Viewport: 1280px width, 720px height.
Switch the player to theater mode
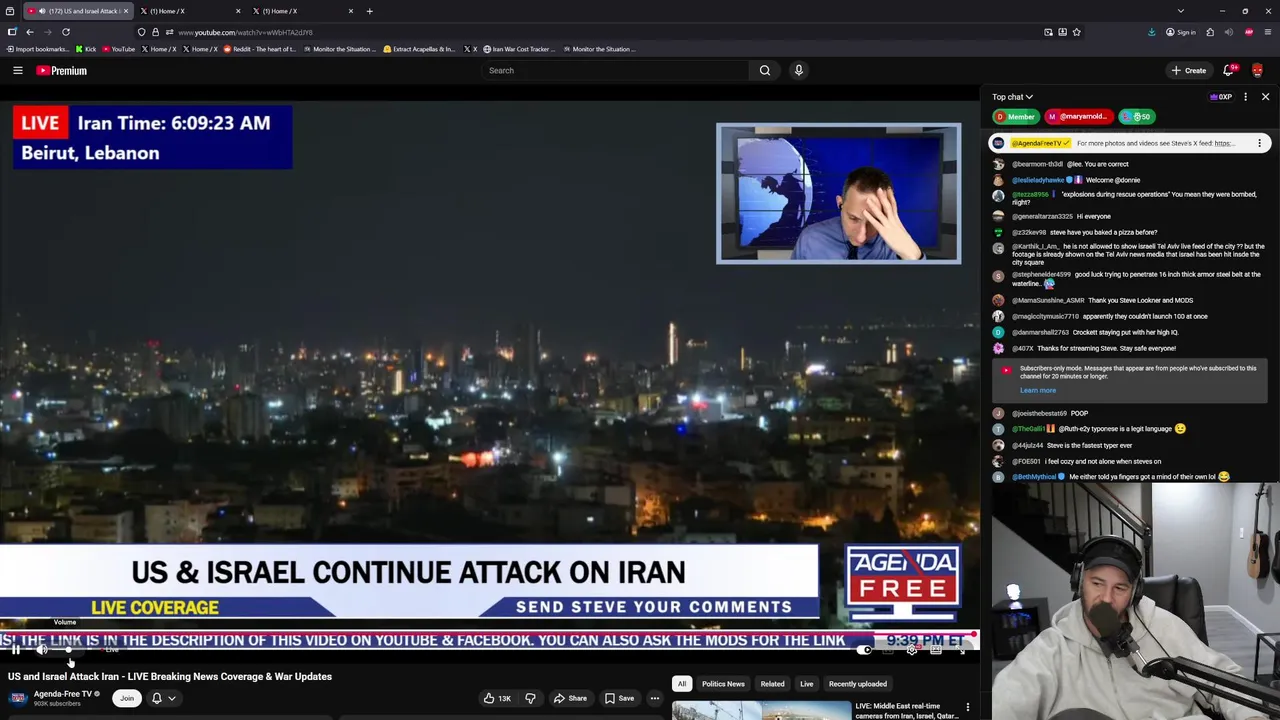936,650
